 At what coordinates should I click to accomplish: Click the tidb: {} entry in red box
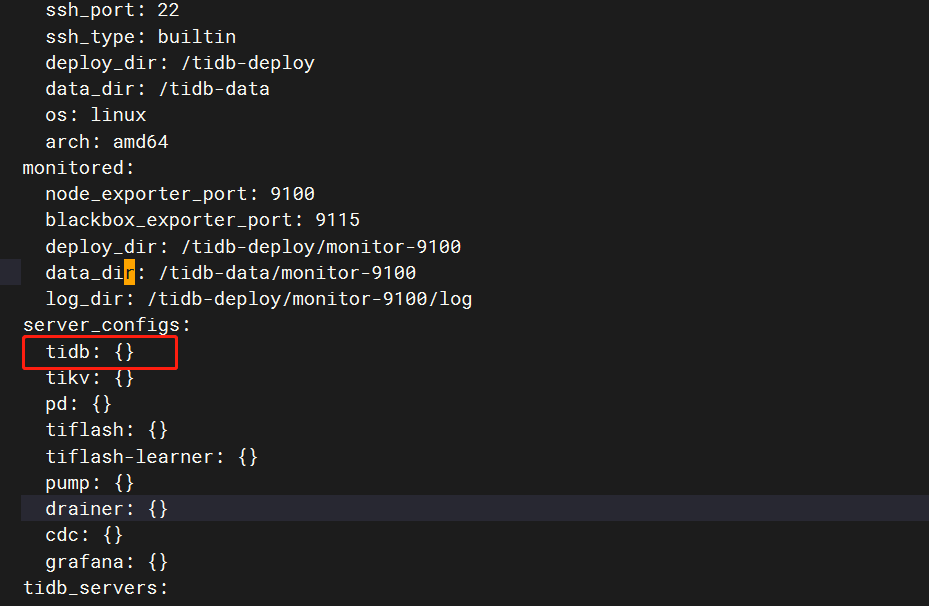(90, 352)
